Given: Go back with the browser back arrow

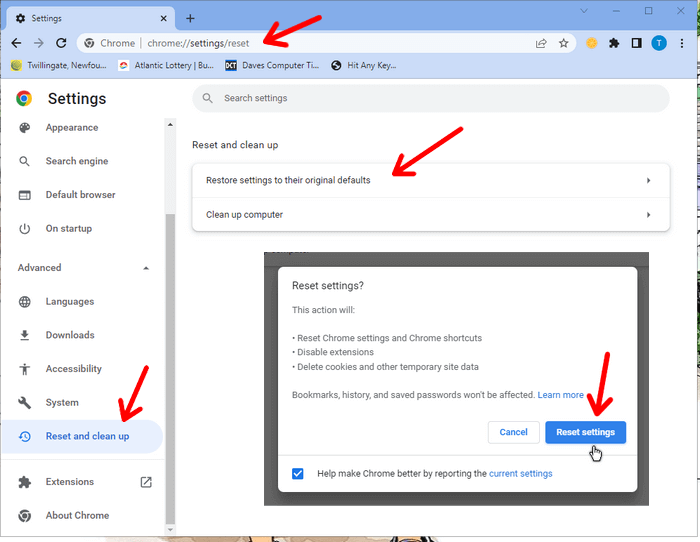Looking at the screenshot, I should (17, 43).
